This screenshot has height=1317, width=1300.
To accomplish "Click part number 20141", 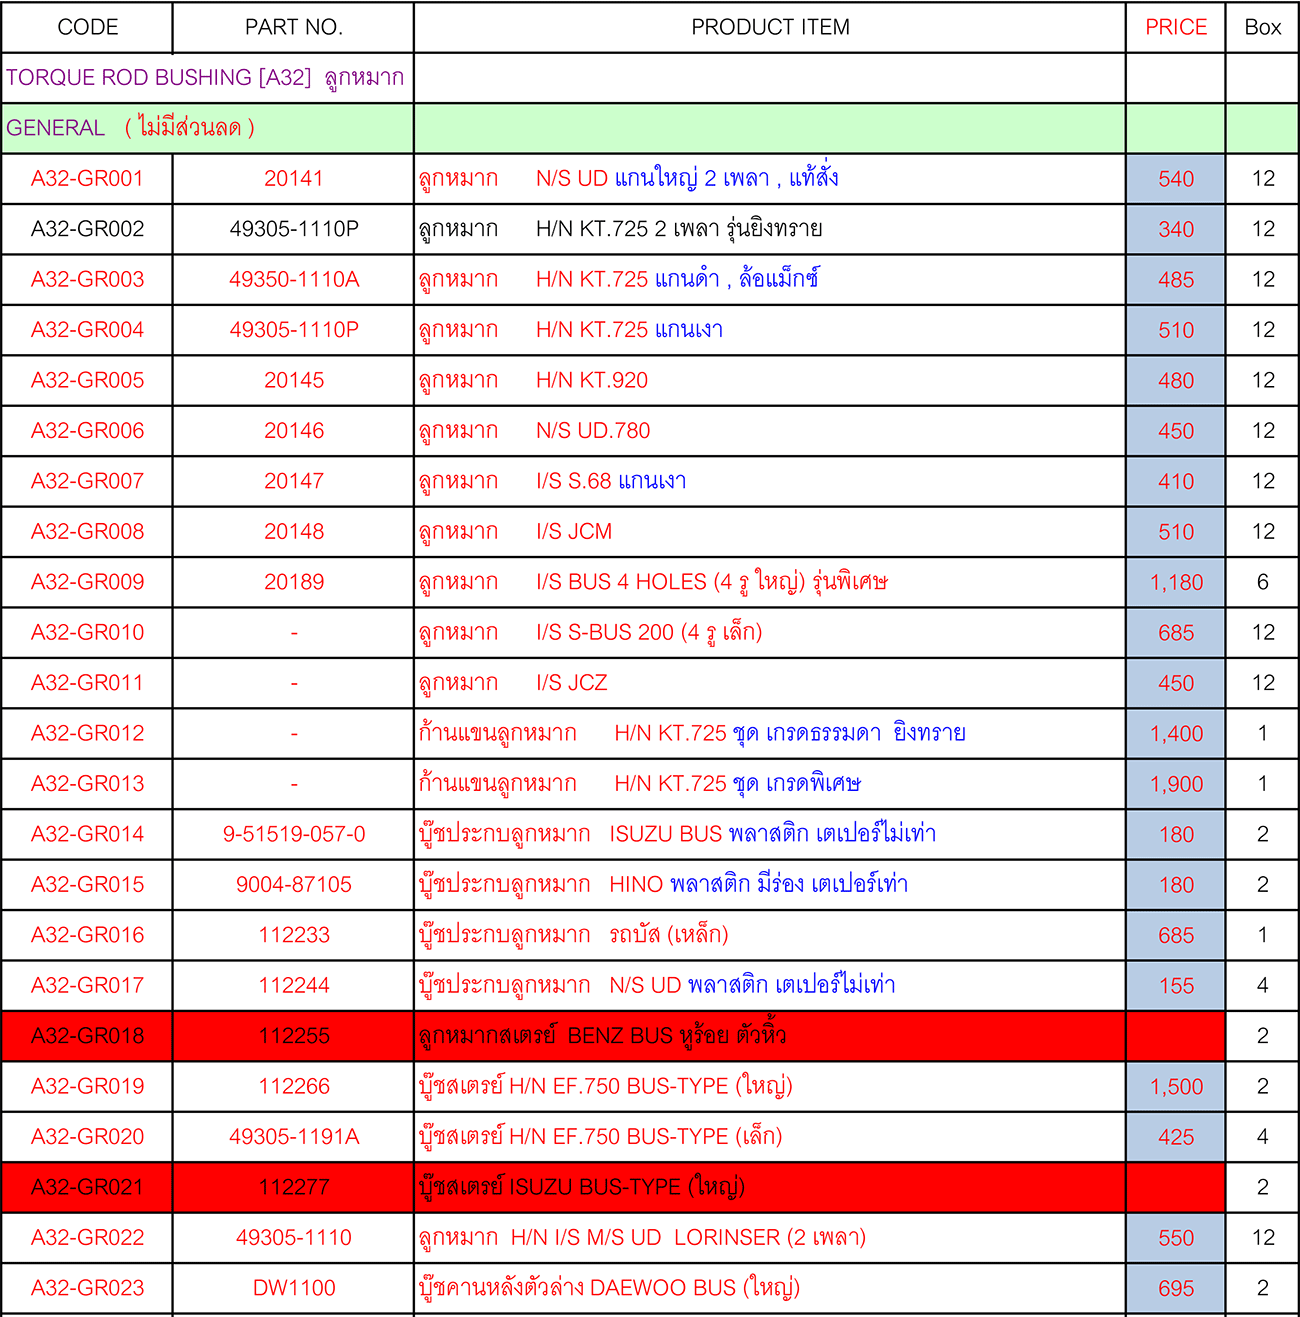I will click(x=294, y=179).
